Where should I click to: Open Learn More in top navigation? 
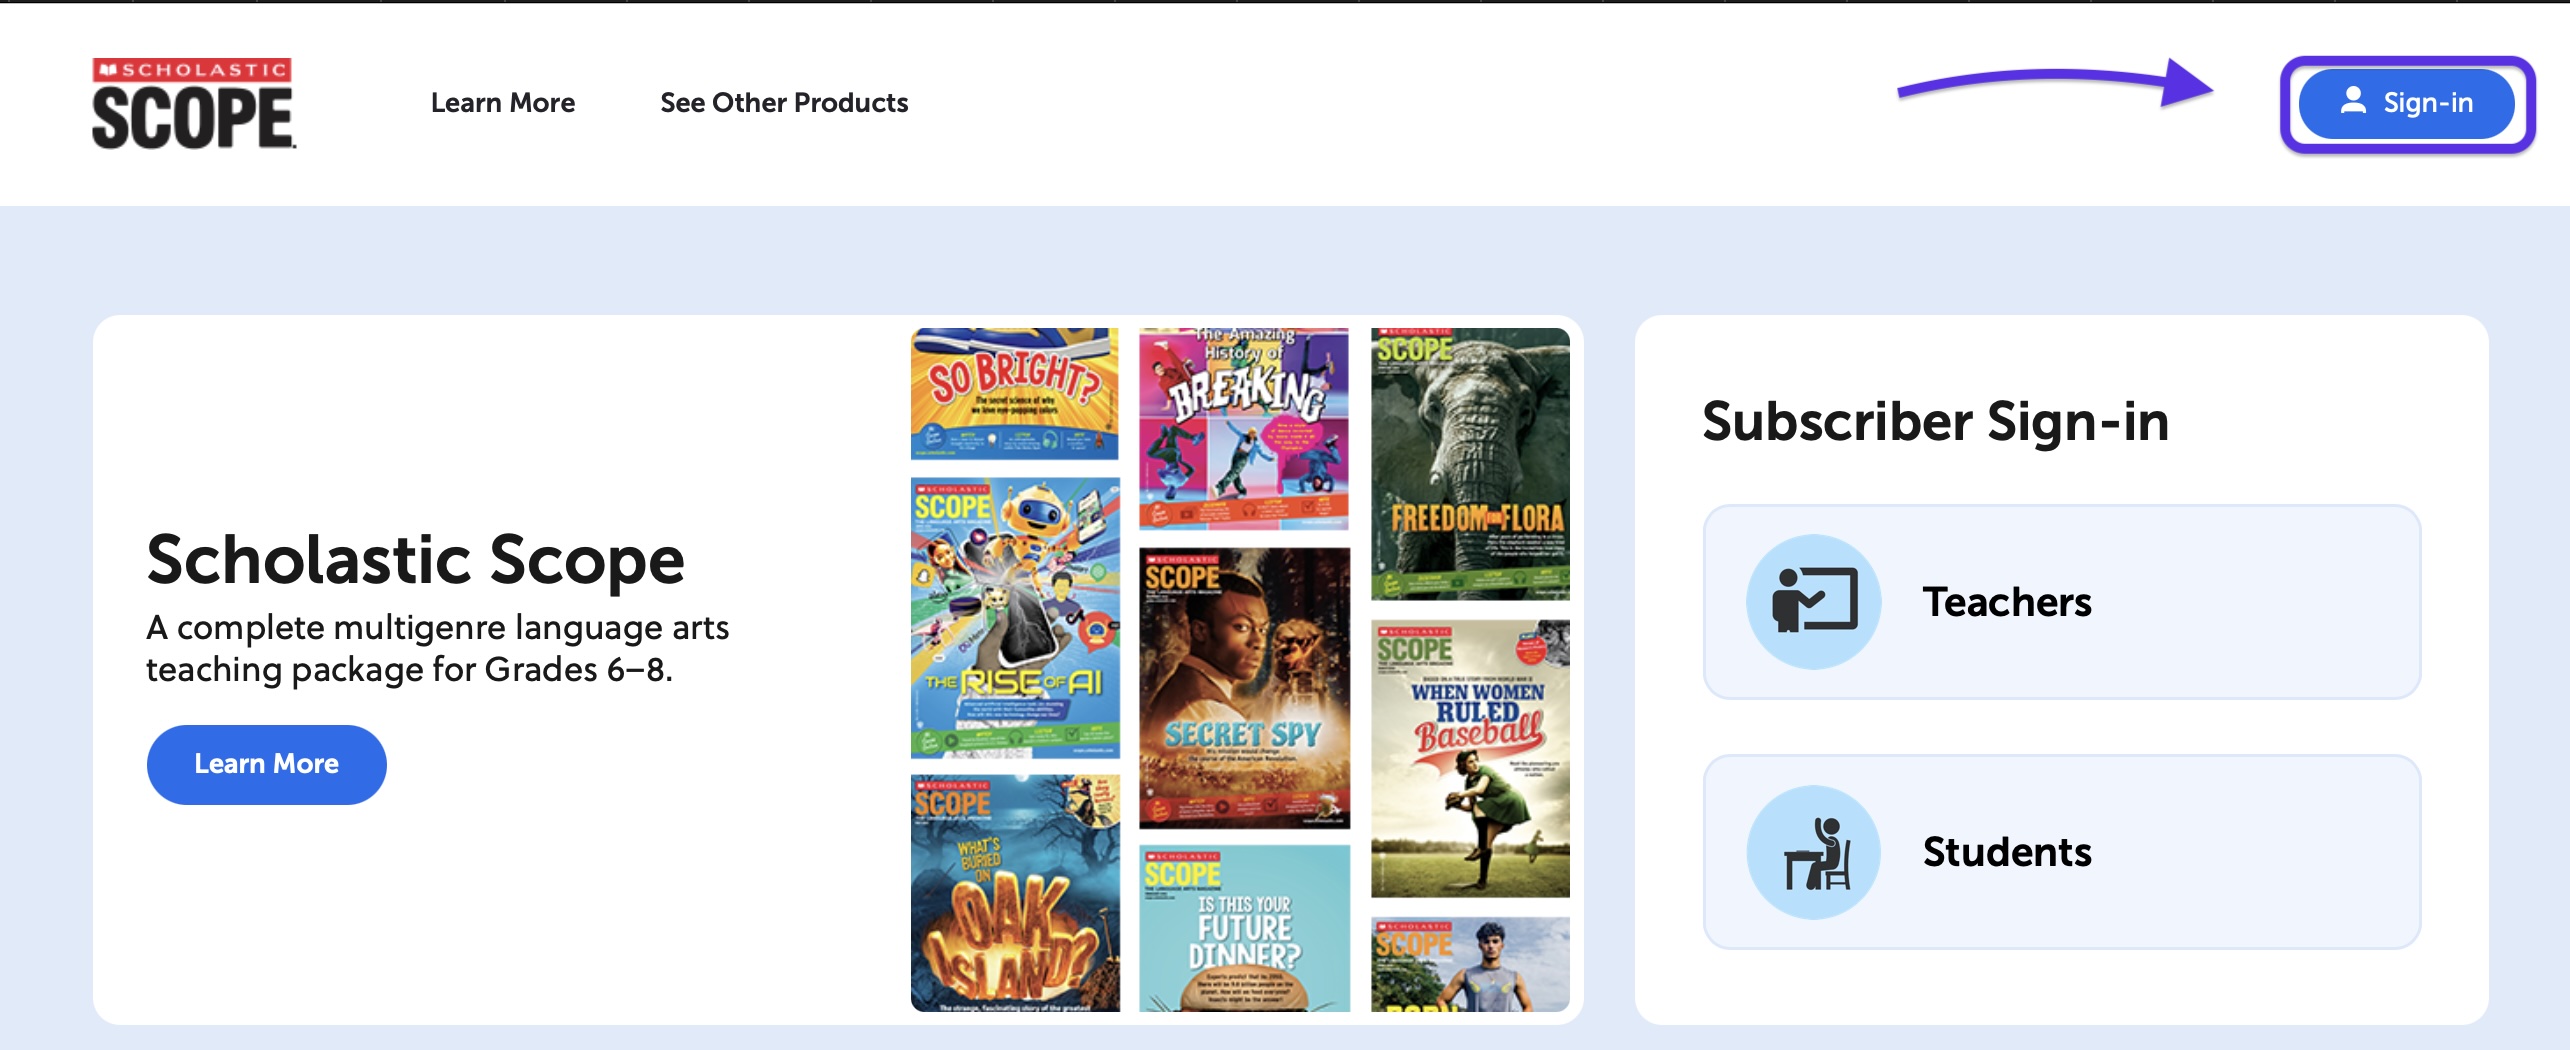502,103
